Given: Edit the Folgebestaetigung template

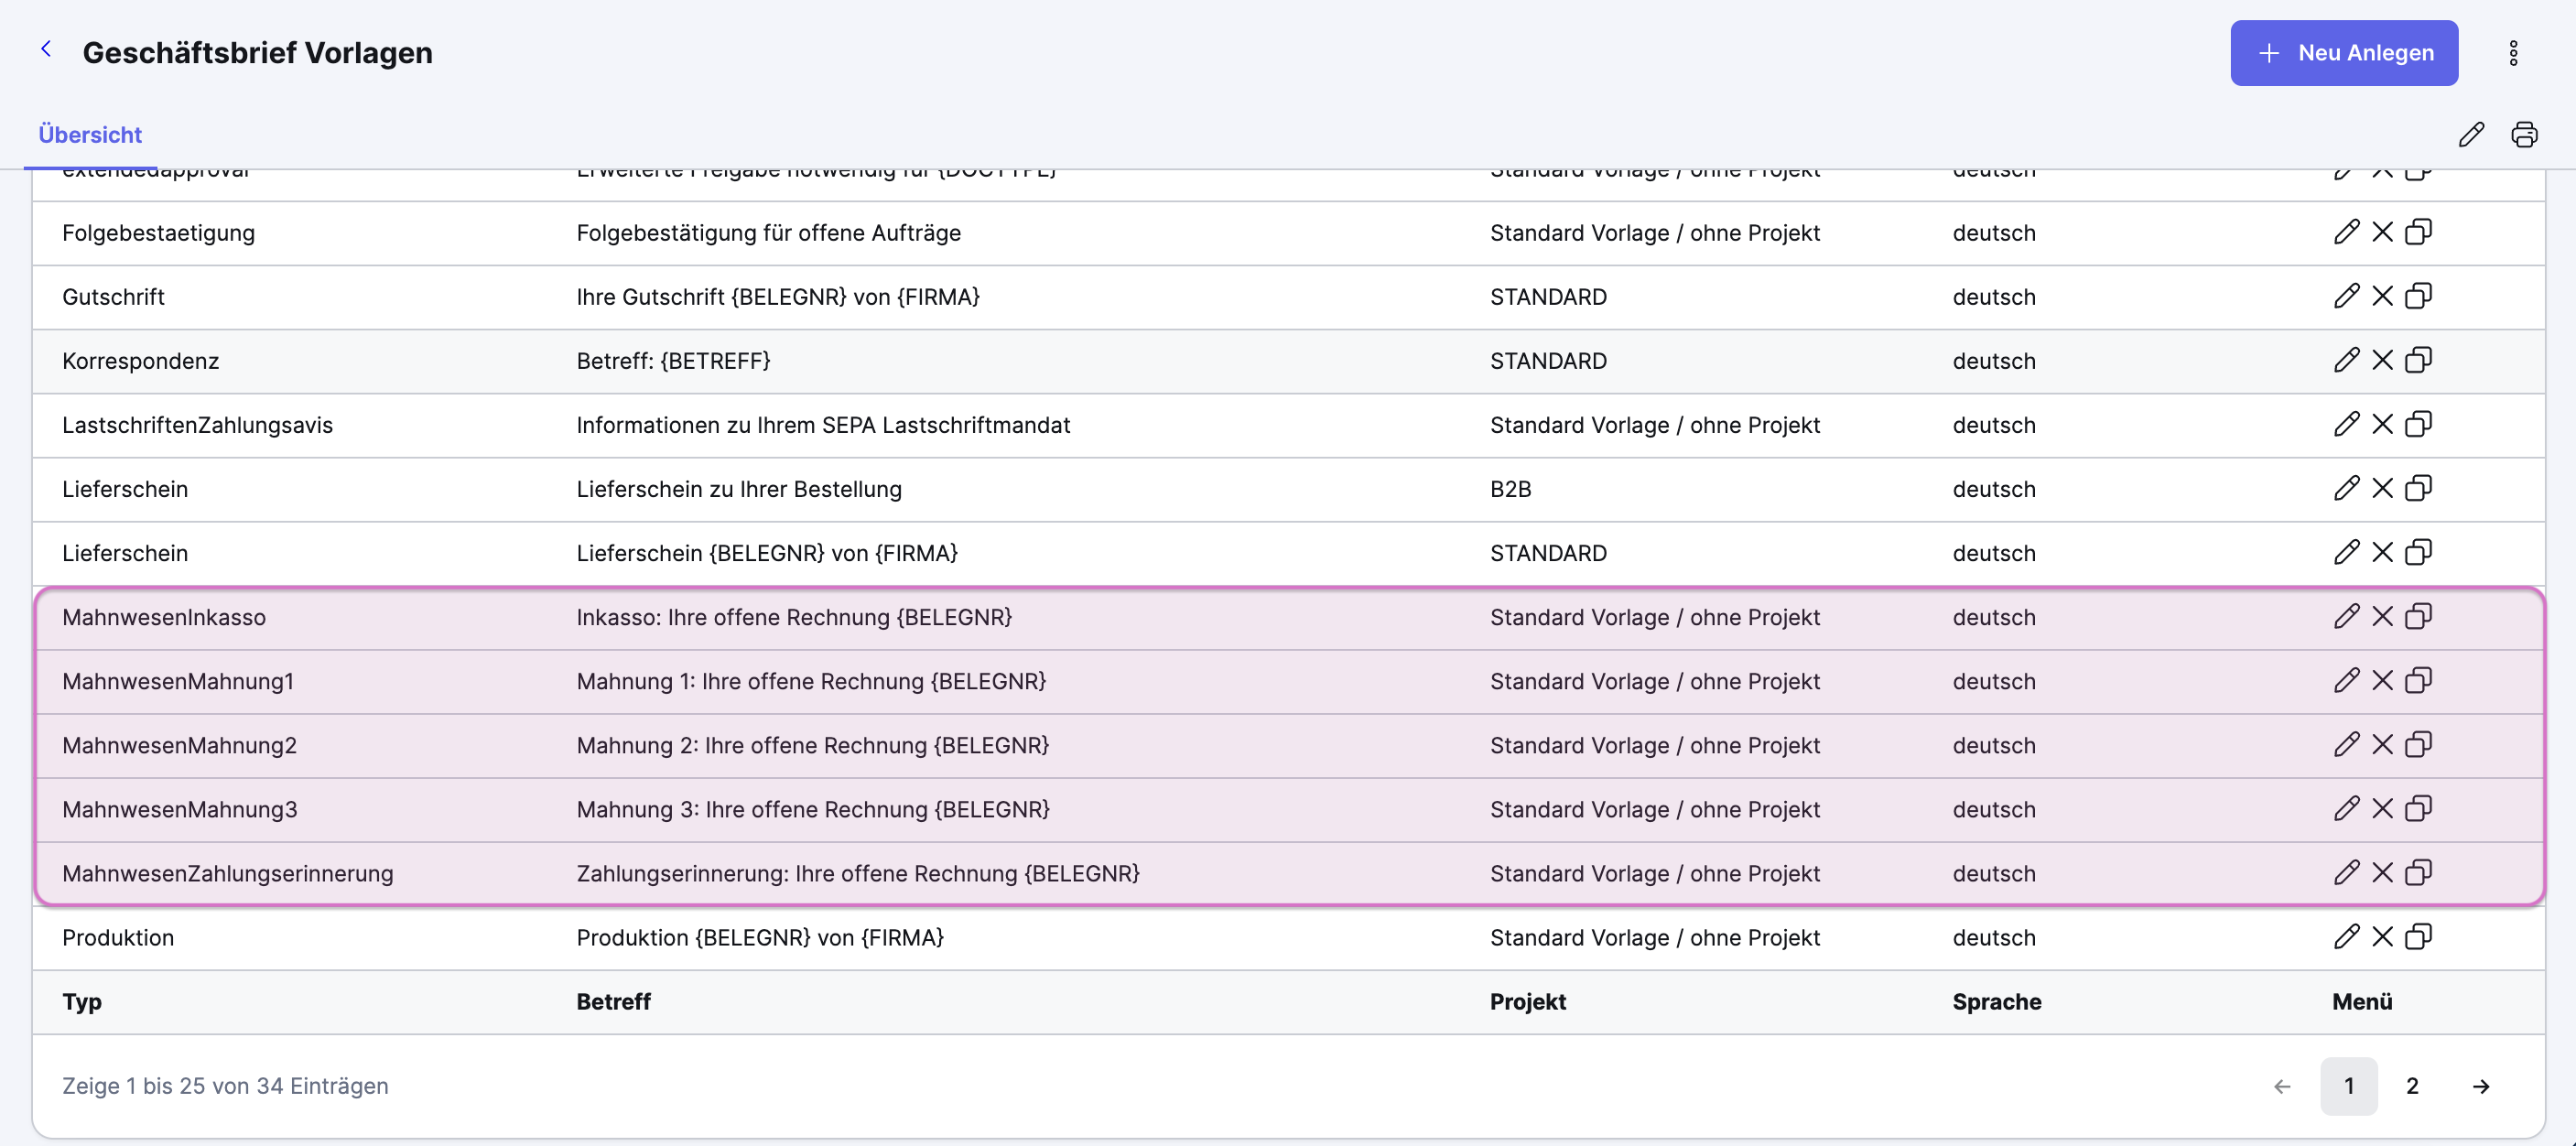Looking at the screenshot, I should pos(2346,232).
